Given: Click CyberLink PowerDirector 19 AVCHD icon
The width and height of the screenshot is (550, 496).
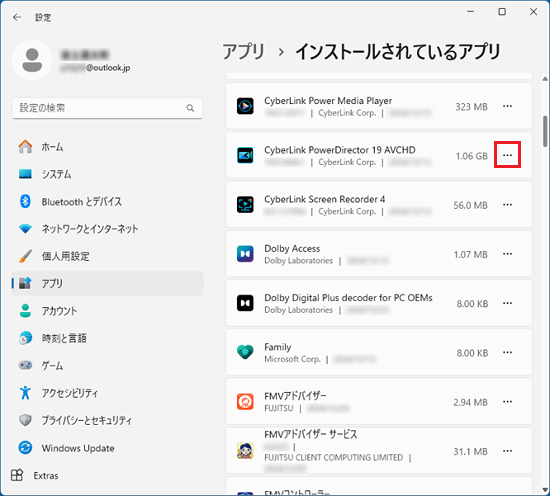Looking at the screenshot, I should [245, 155].
